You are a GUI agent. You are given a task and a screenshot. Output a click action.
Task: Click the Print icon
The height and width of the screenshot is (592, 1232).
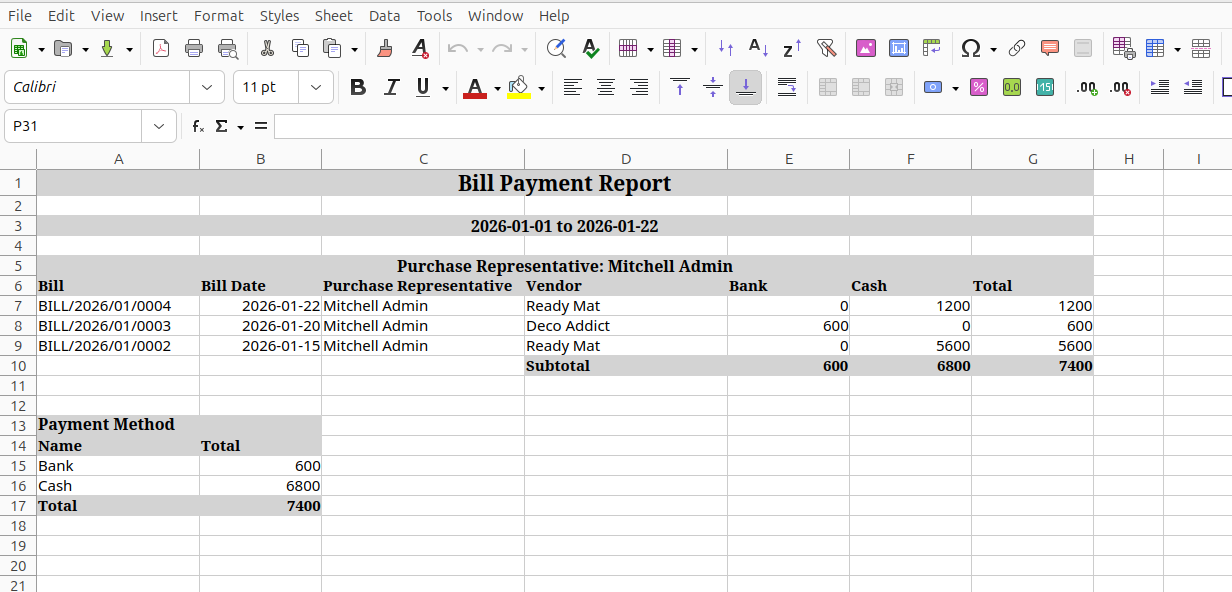click(194, 48)
